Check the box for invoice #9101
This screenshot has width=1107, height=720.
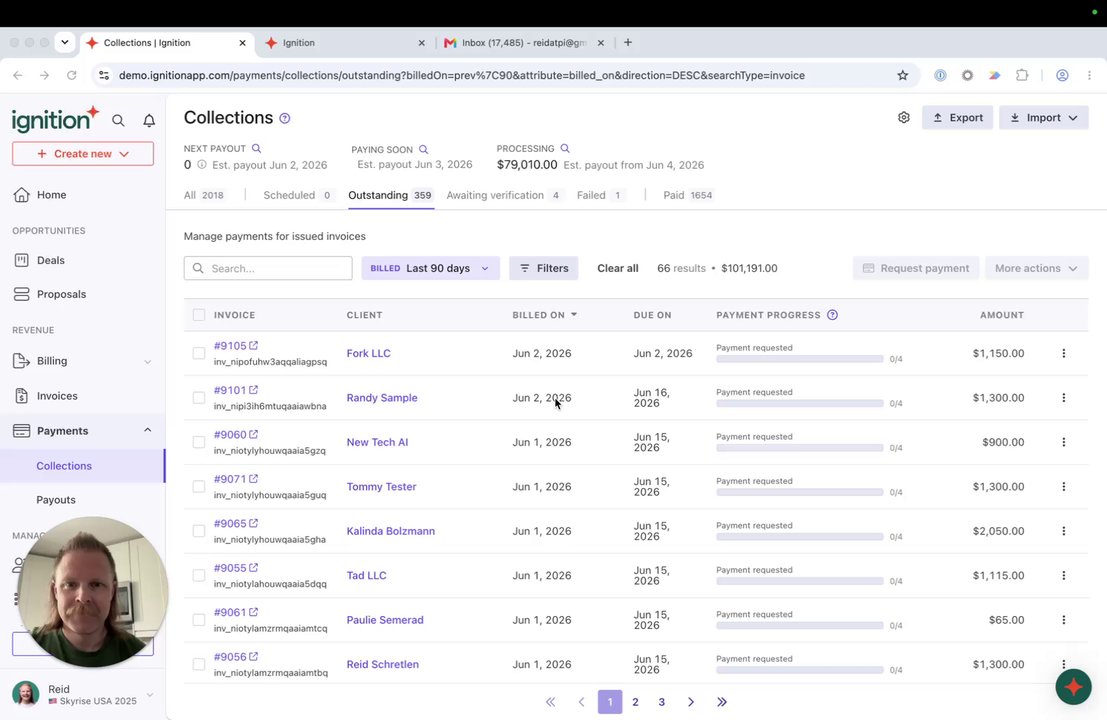198,397
